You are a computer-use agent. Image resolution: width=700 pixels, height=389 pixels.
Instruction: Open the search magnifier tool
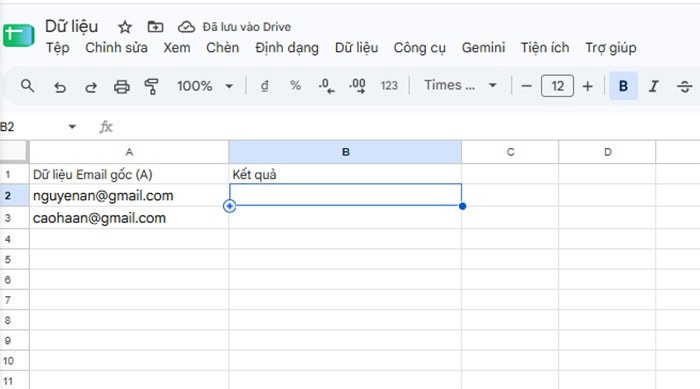[28, 86]
